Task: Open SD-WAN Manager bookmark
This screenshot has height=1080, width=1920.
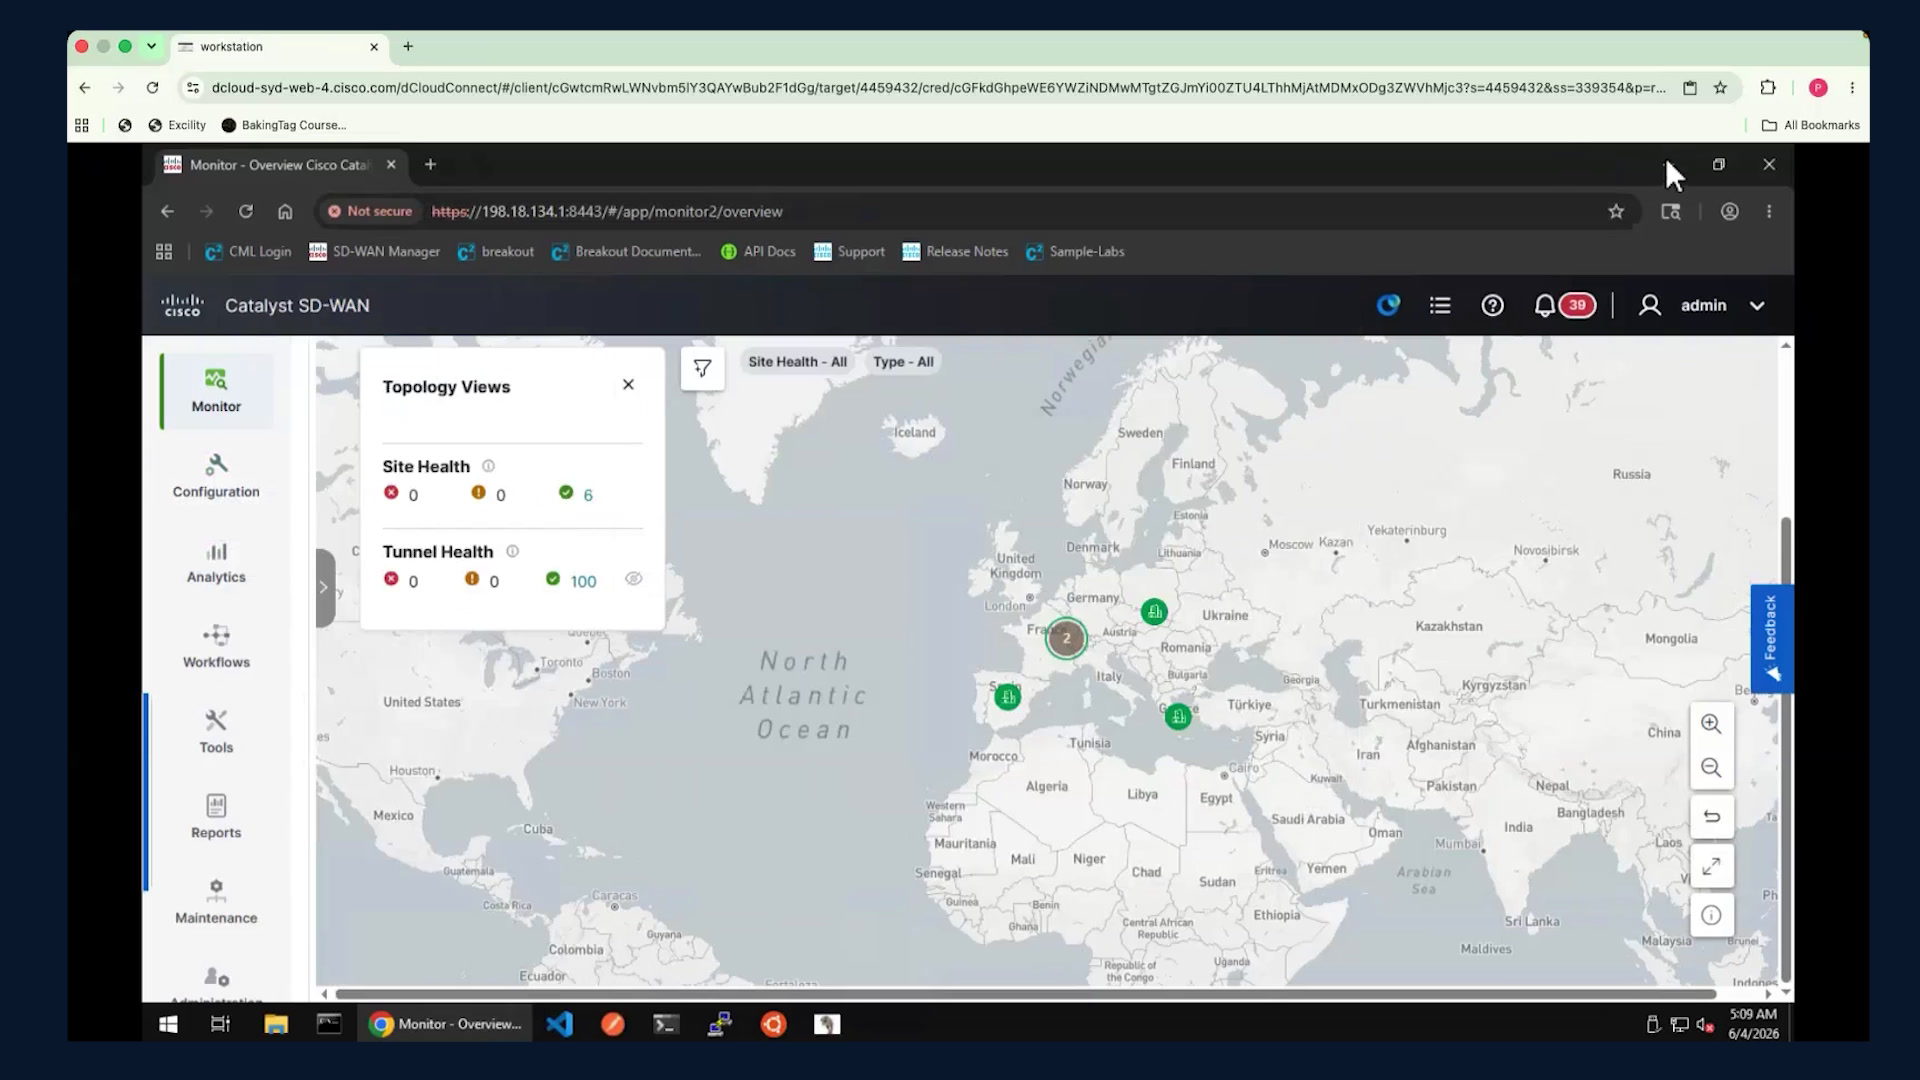Action: (375, 252)
